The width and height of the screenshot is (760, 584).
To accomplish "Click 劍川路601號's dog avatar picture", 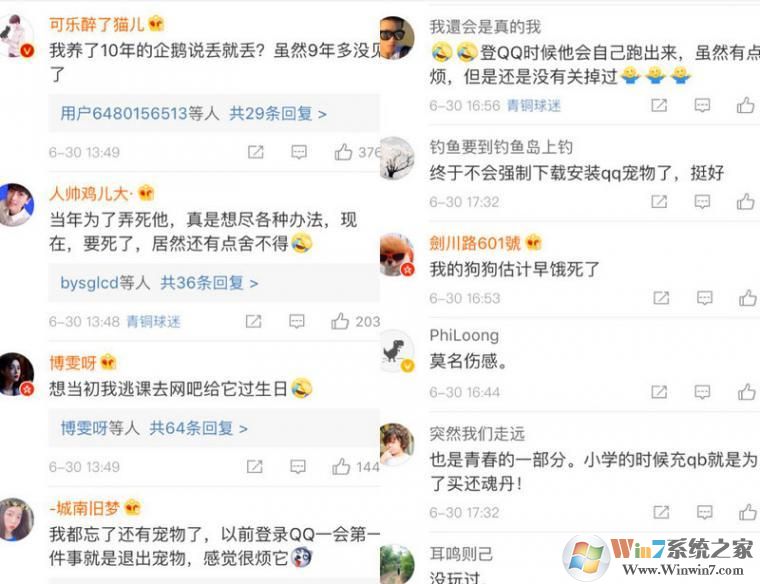I will pyautogui.click(x=397, y=255).
